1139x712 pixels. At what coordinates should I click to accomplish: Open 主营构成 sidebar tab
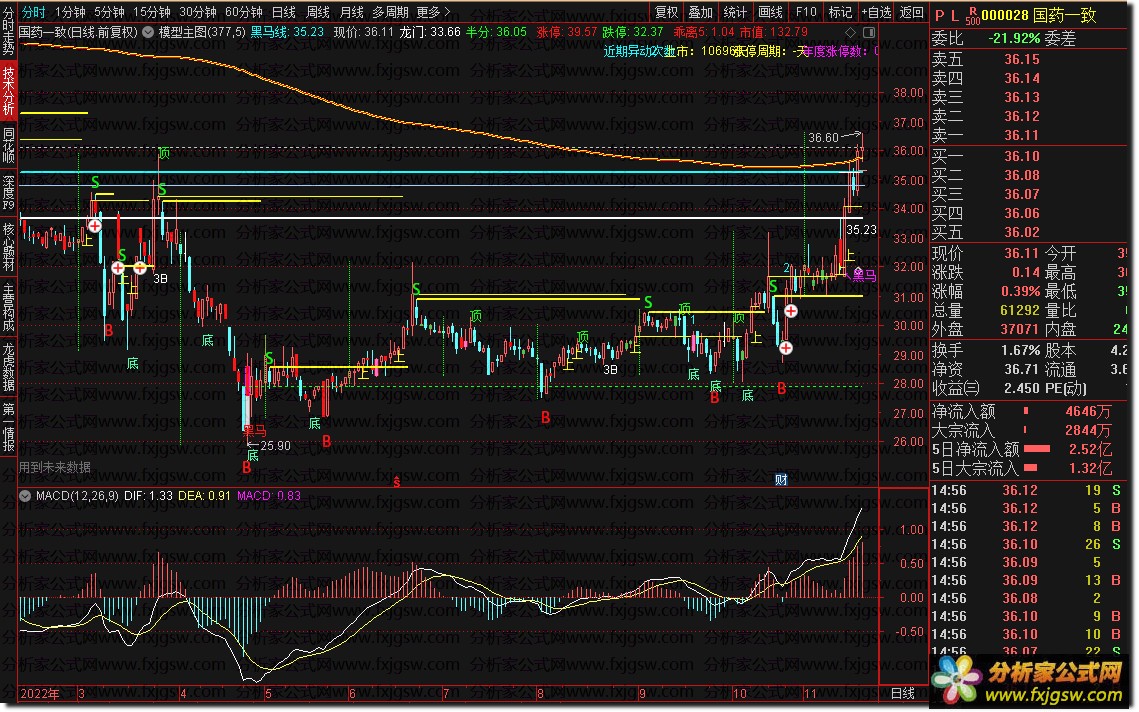[8, 307]
